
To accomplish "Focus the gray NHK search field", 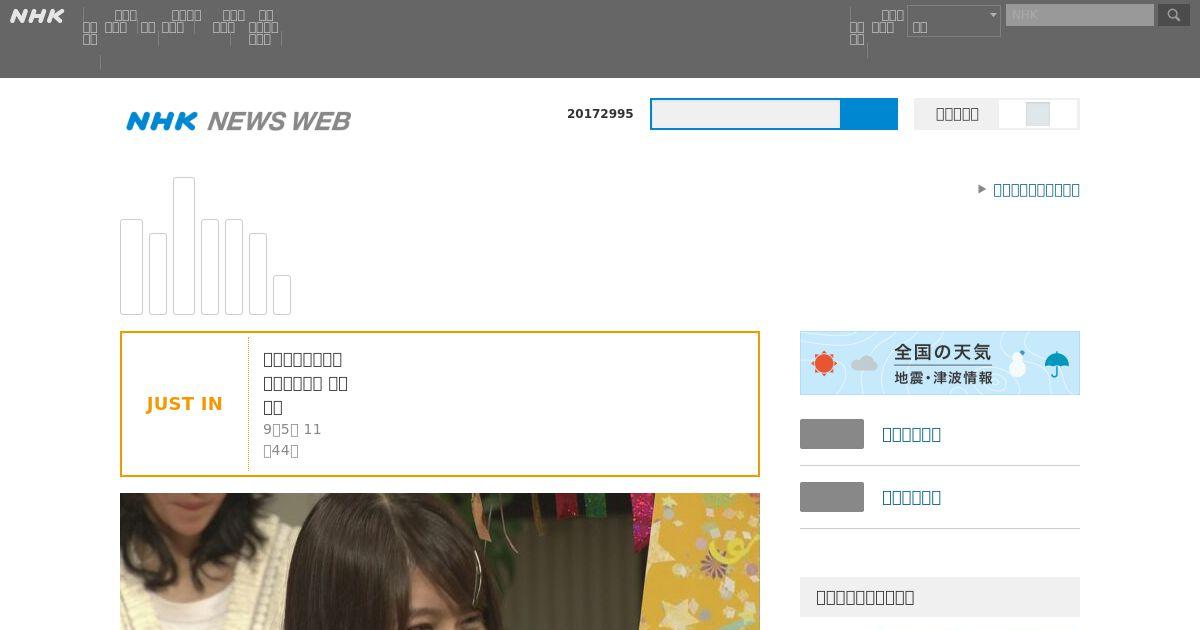I will tap(1080, 15).
